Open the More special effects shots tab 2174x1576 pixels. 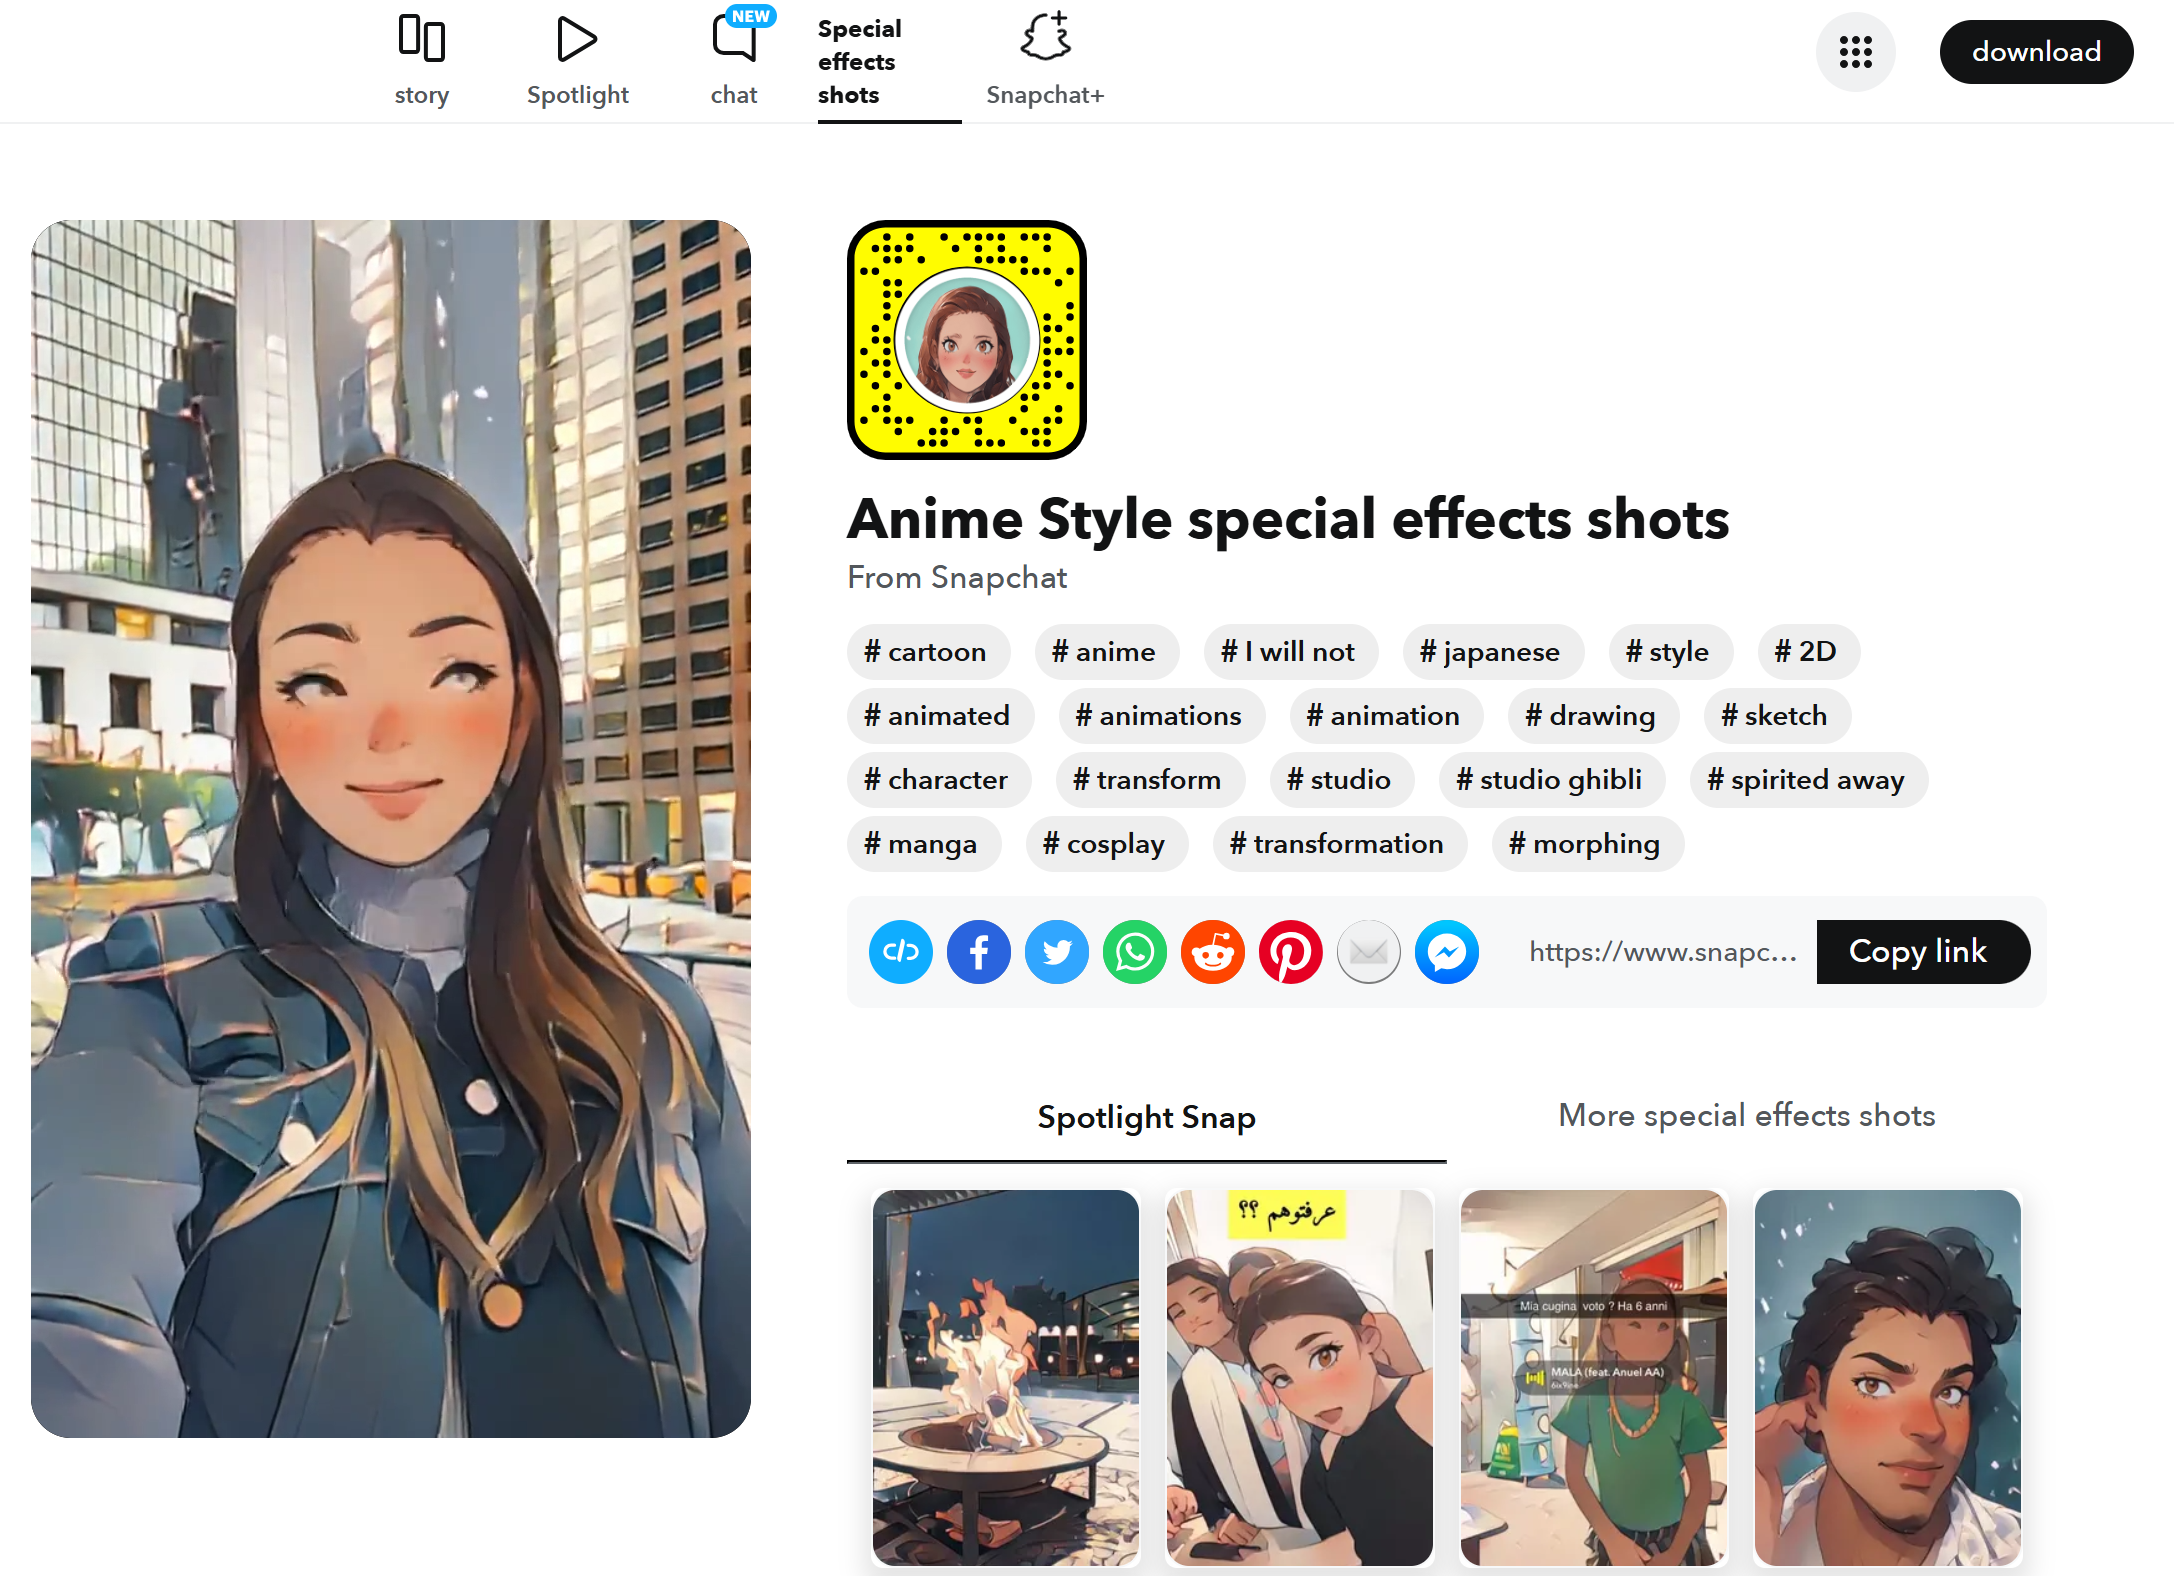(x=1745, y=1115)
